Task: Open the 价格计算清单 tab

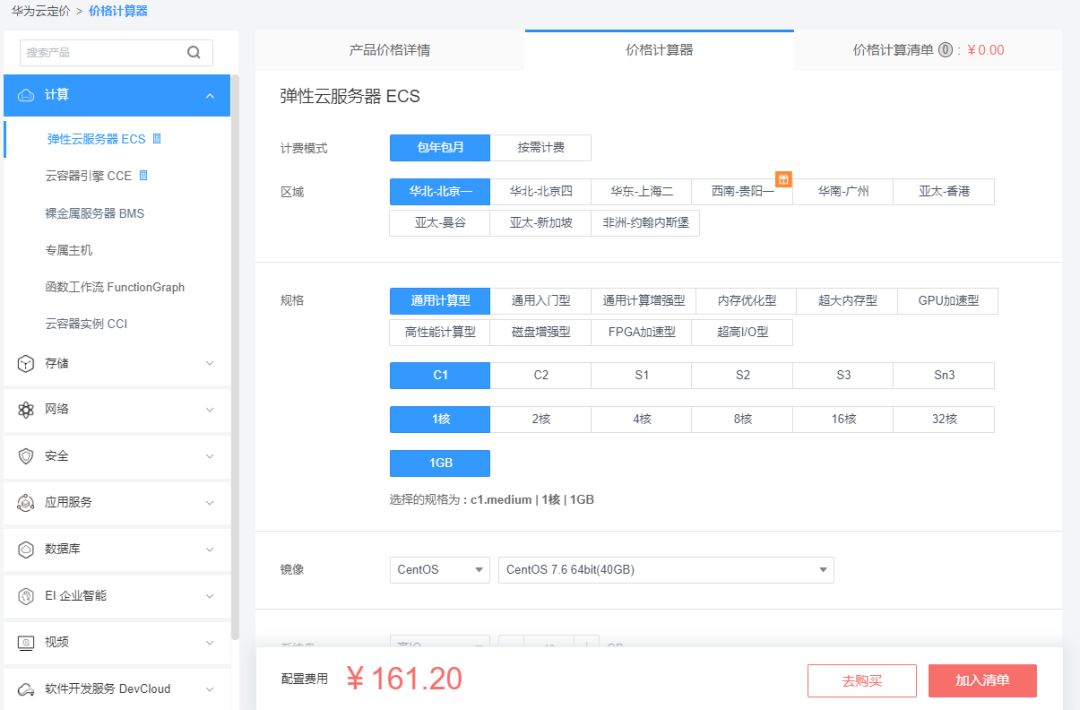Action: 928,50
